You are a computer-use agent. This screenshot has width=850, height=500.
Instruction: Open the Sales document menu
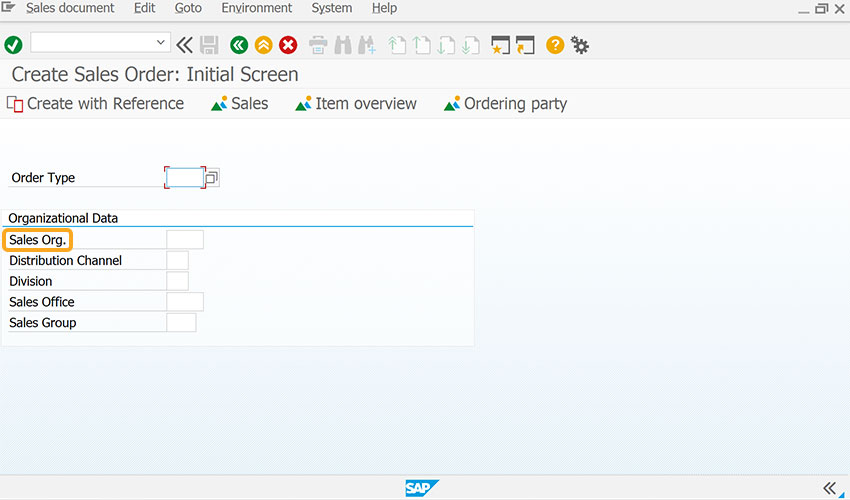click(x=70, y=8)
